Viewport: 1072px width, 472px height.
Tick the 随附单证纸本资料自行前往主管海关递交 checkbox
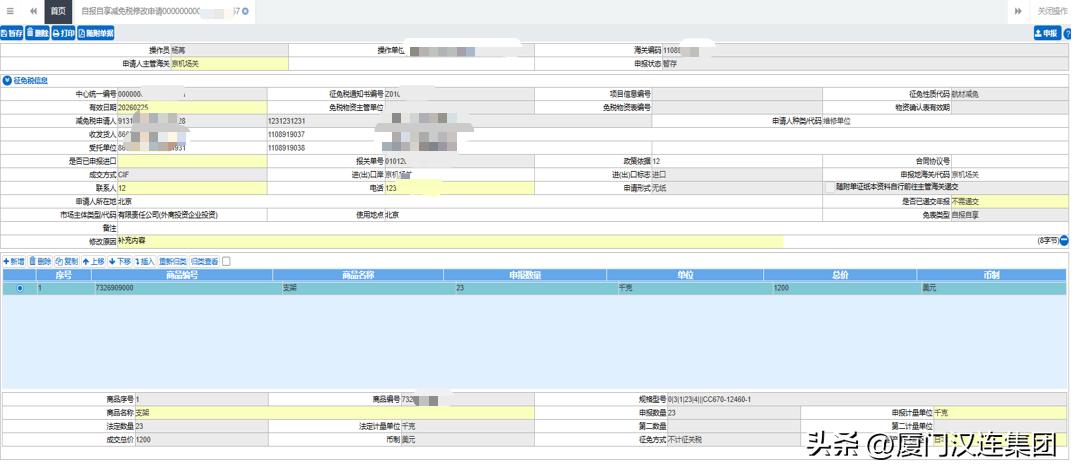pos(830,187)
